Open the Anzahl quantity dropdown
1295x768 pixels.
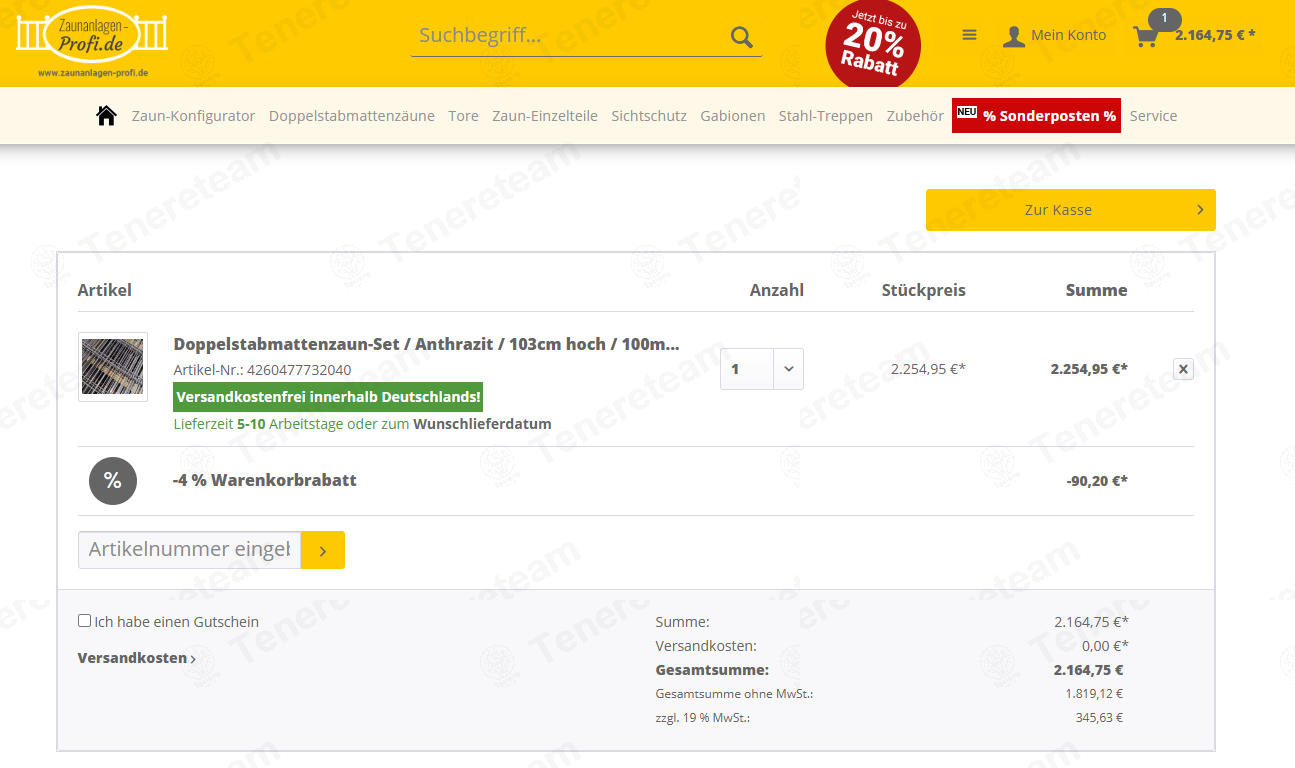point(762,369)
